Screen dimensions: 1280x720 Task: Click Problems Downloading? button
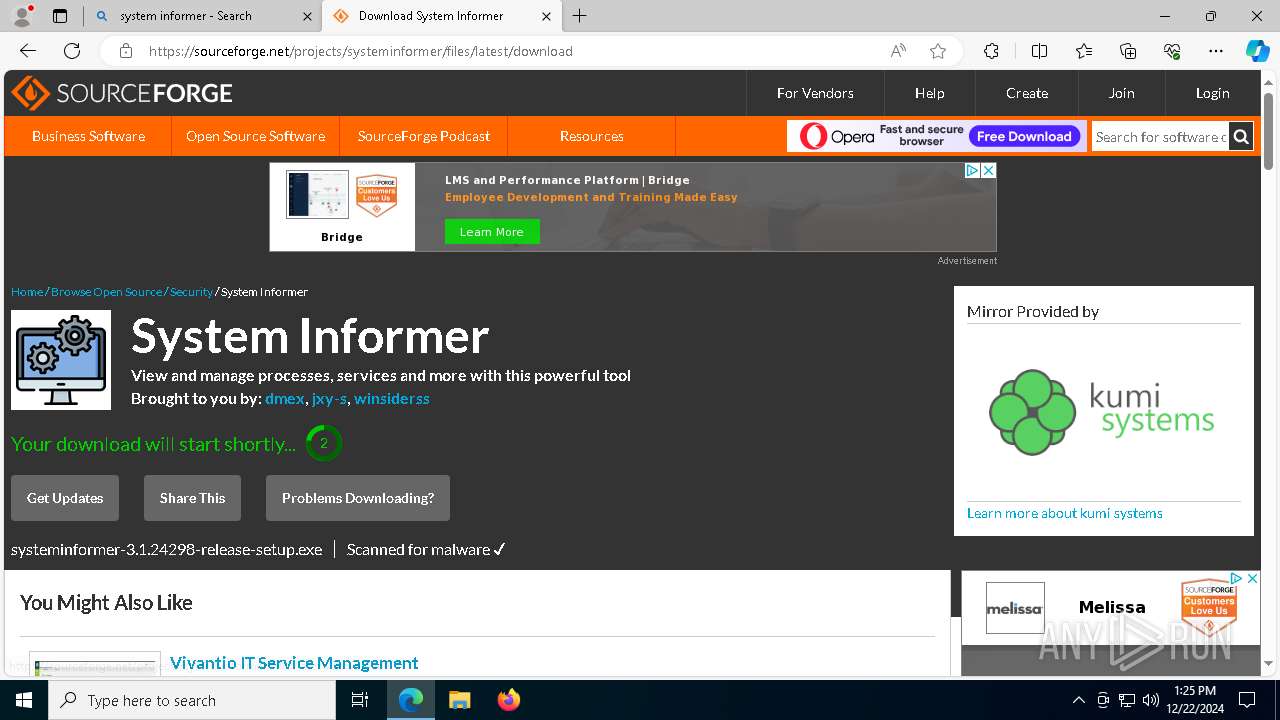pos(358,498)
